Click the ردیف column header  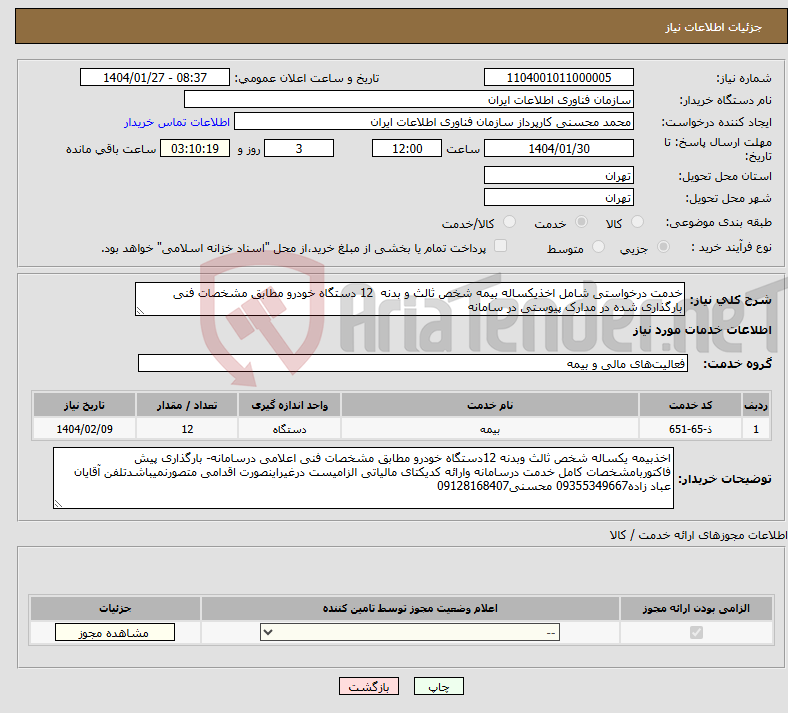click(x=756, y=405)
